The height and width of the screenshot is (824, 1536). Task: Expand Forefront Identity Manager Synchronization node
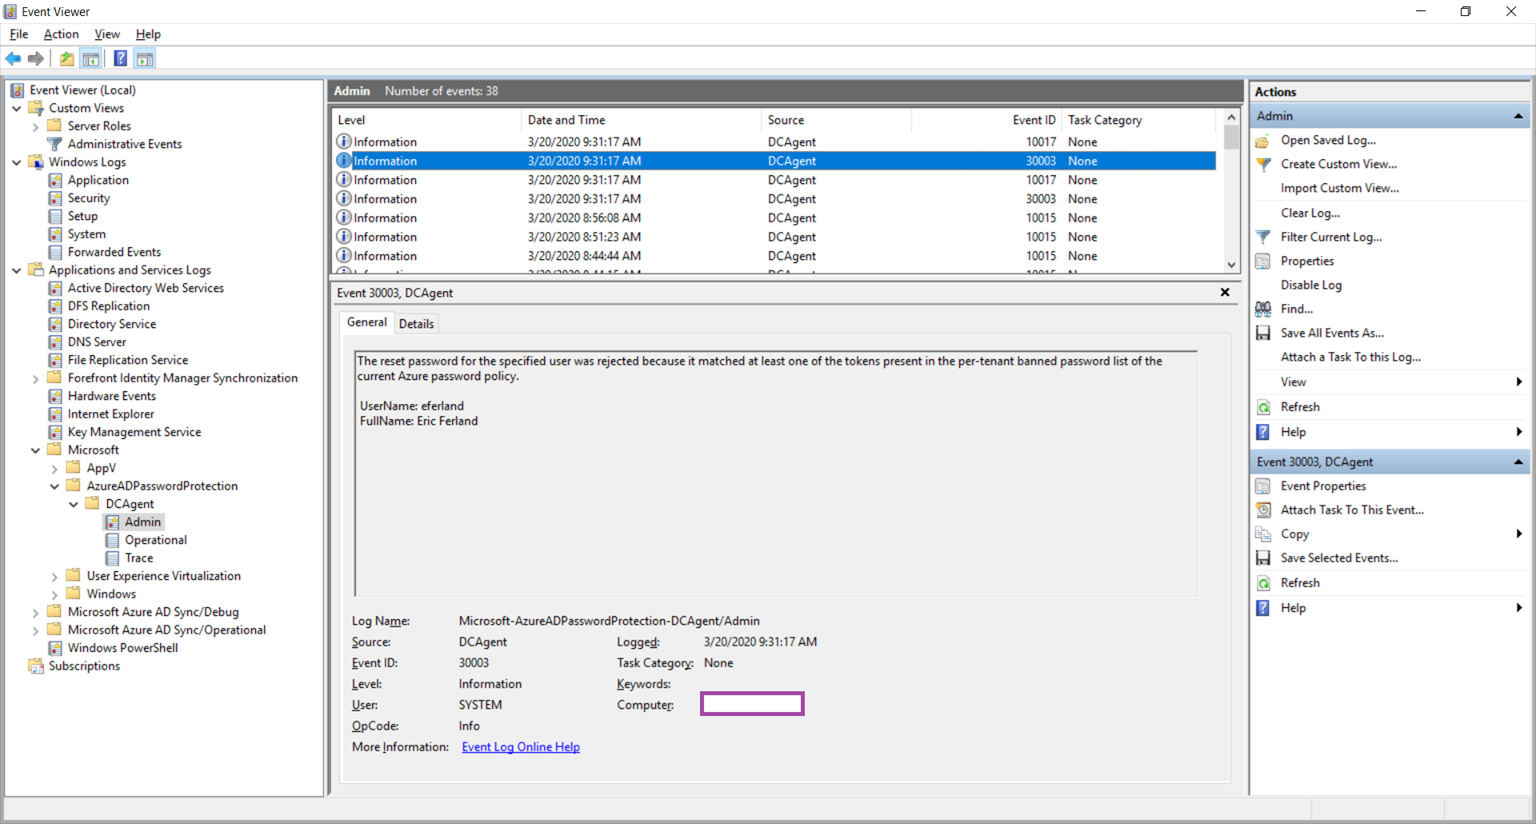[36, 378]
